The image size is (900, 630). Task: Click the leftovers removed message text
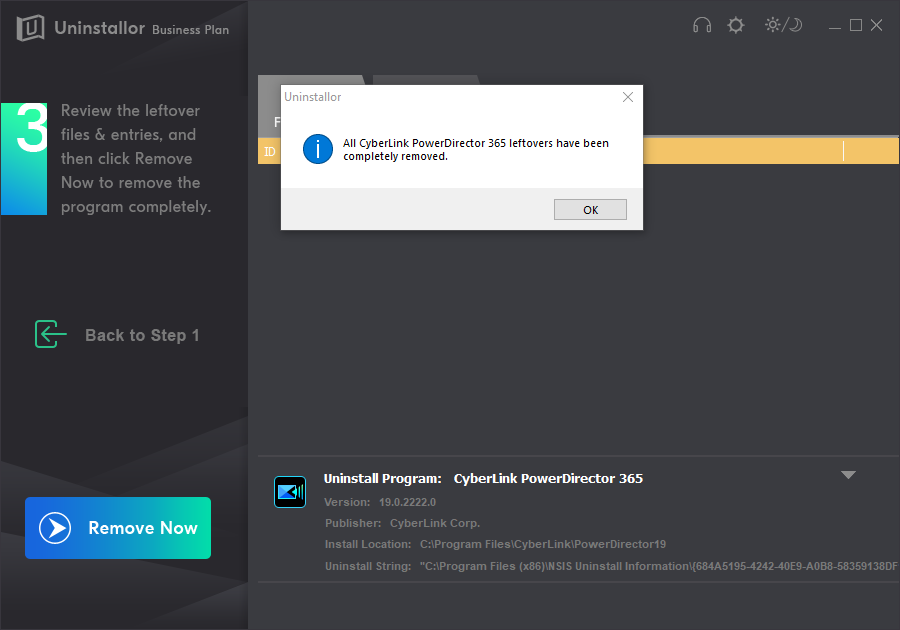point(476,150)
